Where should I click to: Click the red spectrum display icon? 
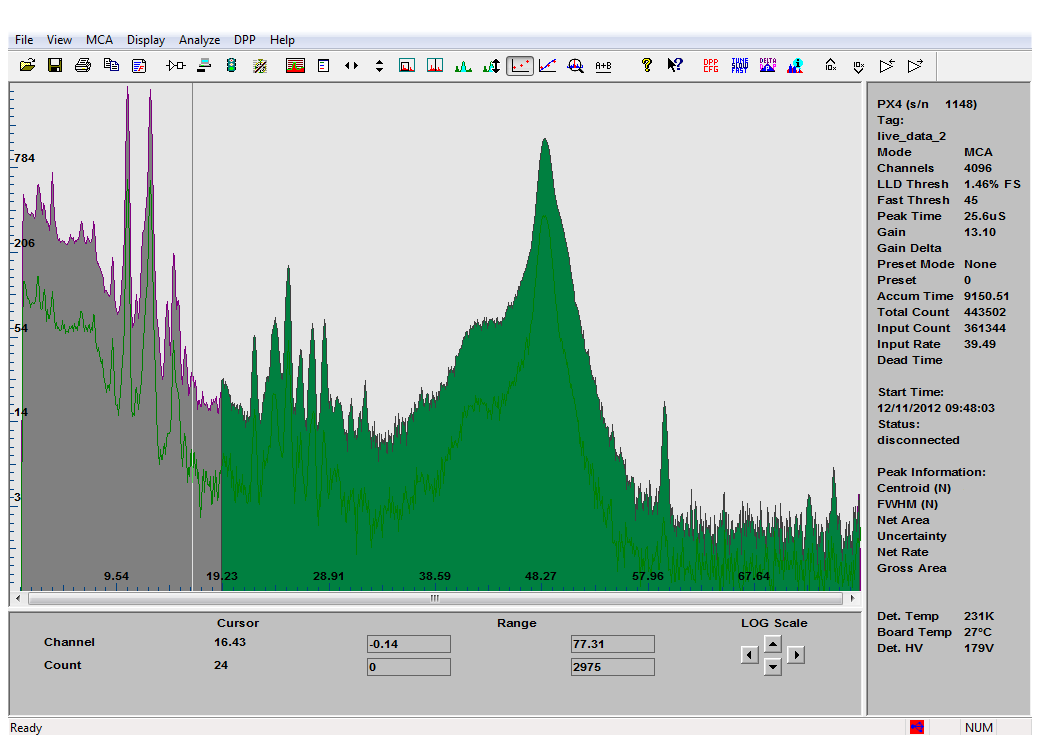point(295,66)
